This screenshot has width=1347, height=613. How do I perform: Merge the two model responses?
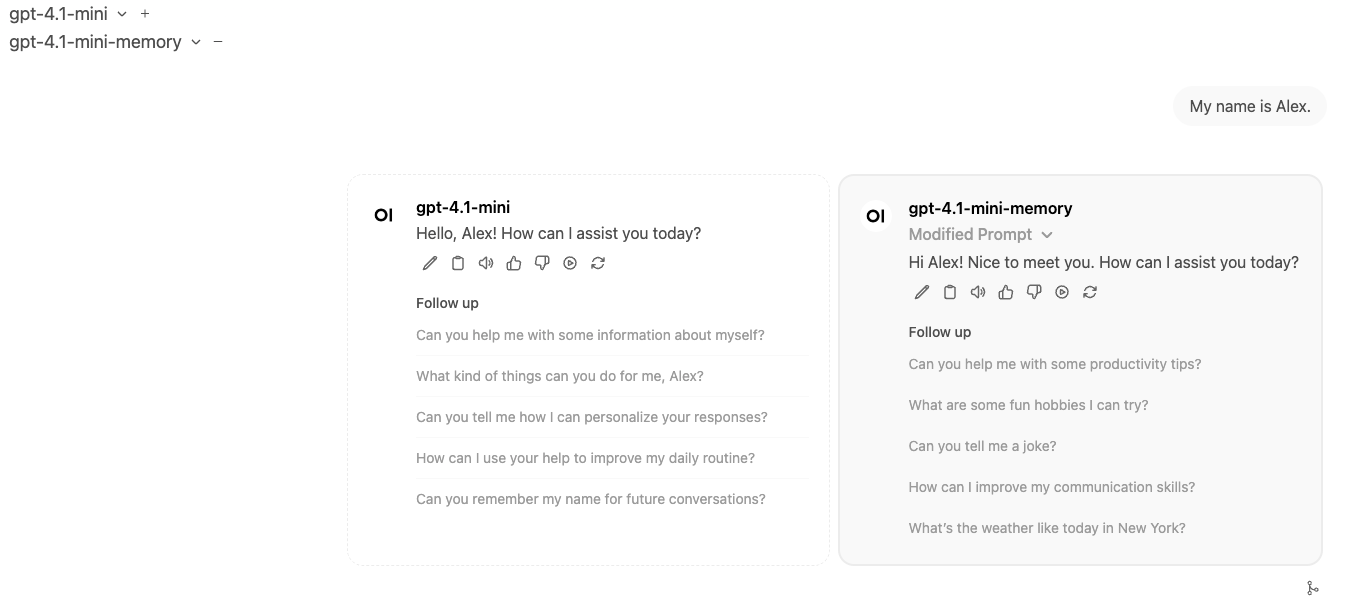tap(1313, 588)
